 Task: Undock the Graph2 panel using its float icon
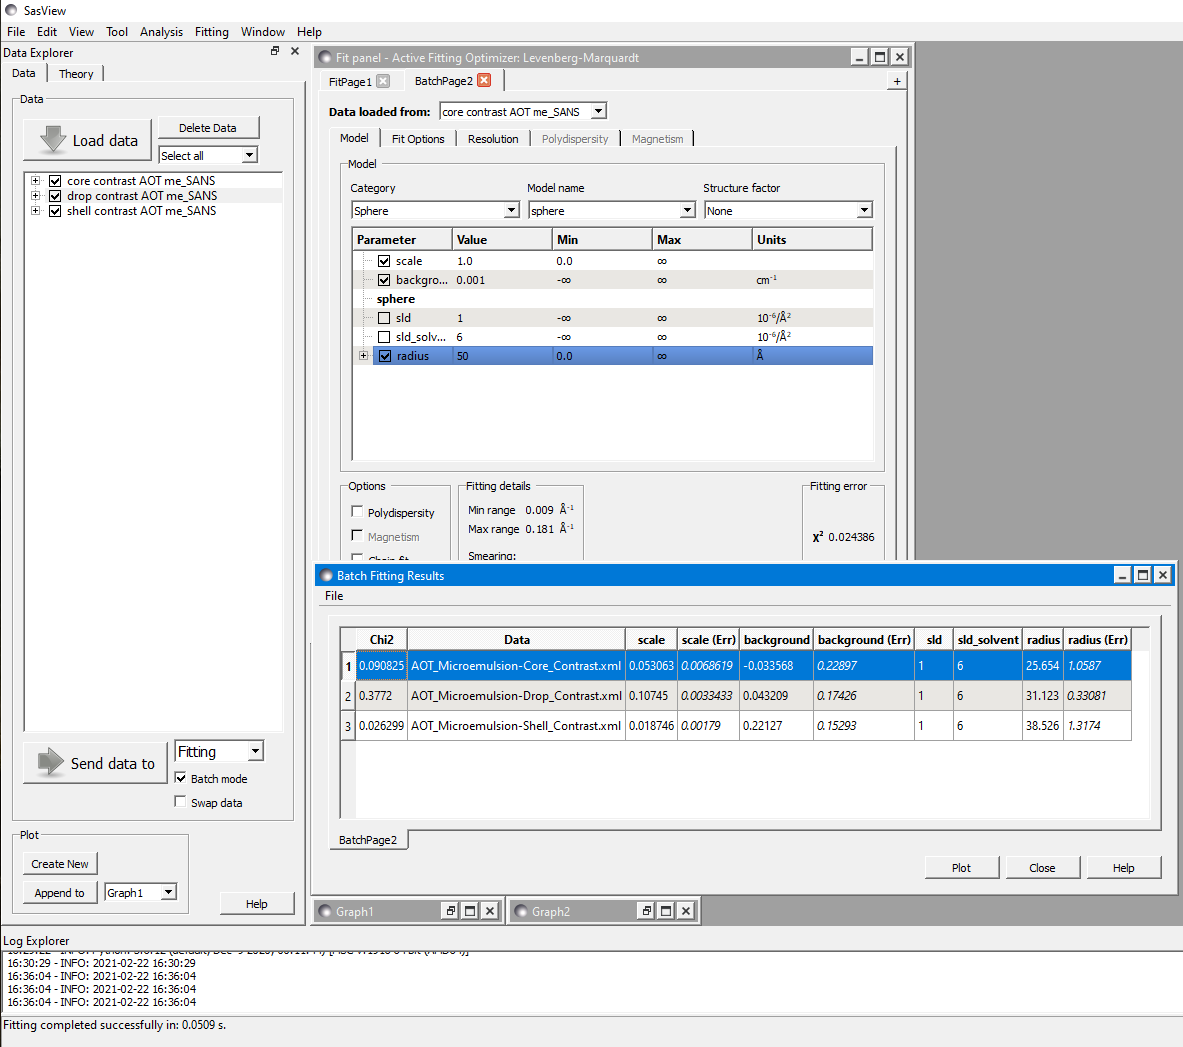pyautogui.click(x=645, y=910)
